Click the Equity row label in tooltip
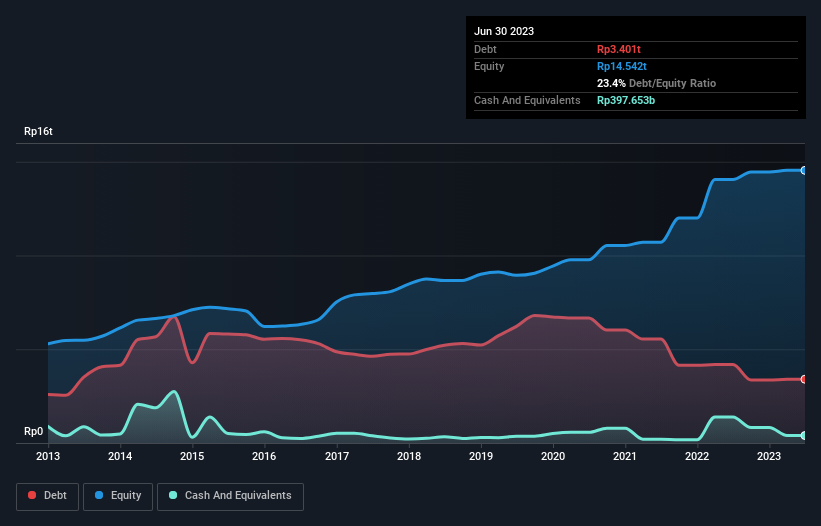The image size is (821, 526). pyautogui.click(x=489, y=66)
